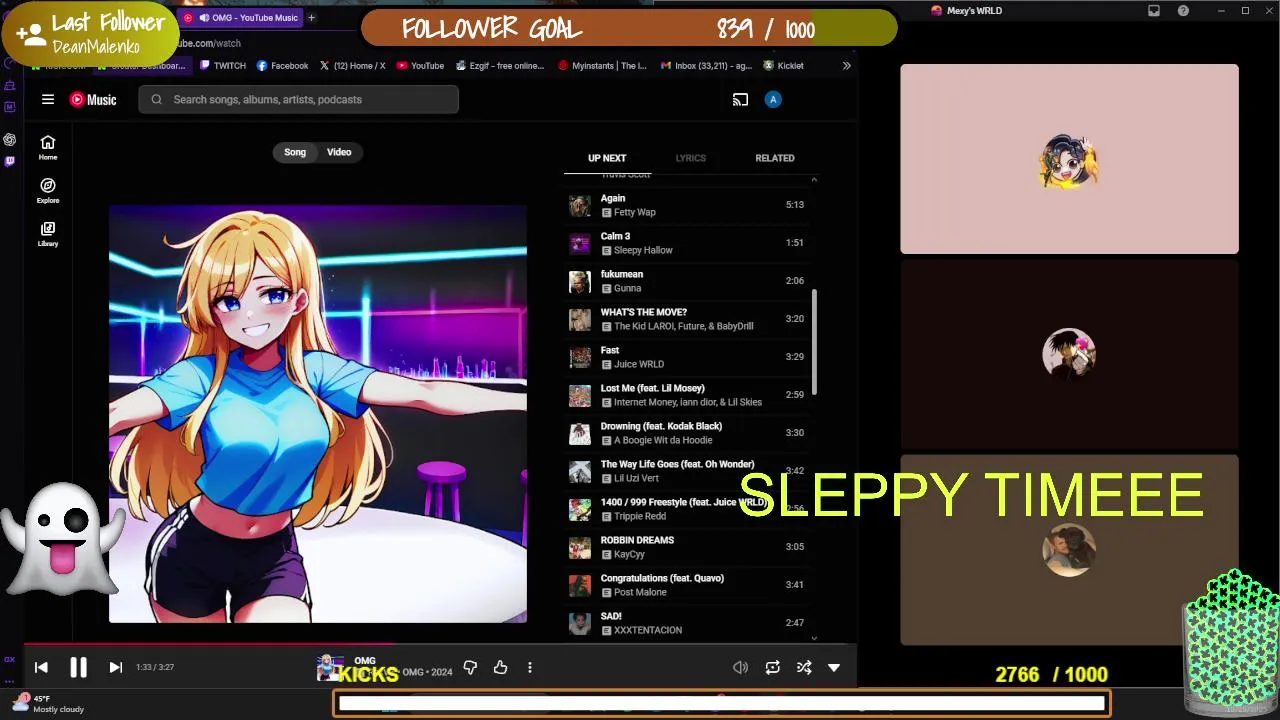Pause the current song
Viewport: 1280px width, 720px height.
[x=78, y=667]
